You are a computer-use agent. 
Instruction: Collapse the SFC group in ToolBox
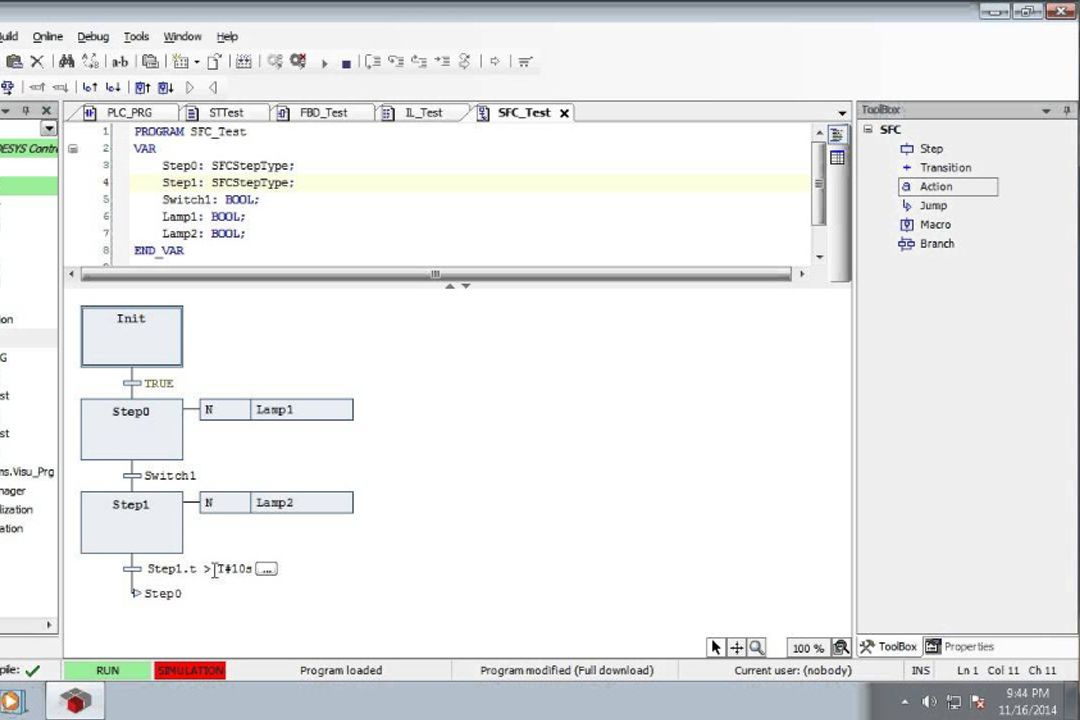(x=868, y=130)
